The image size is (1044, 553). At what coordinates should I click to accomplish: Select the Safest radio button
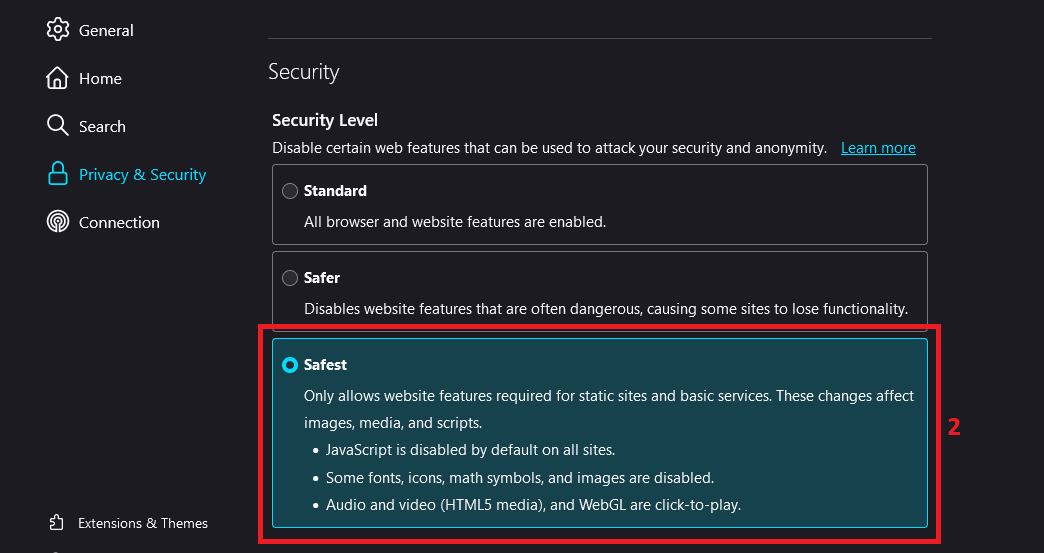pyautogui.click(x=290, y=365)
